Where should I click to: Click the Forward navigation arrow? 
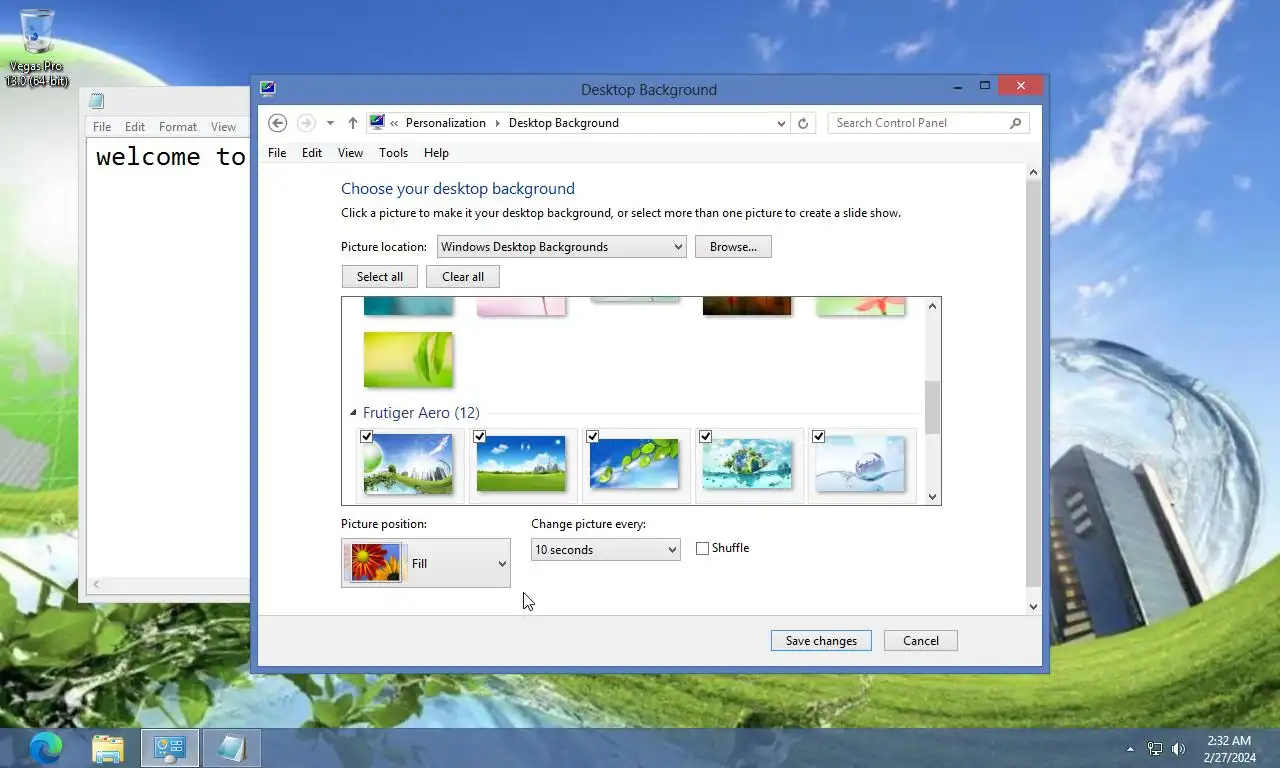306,123
